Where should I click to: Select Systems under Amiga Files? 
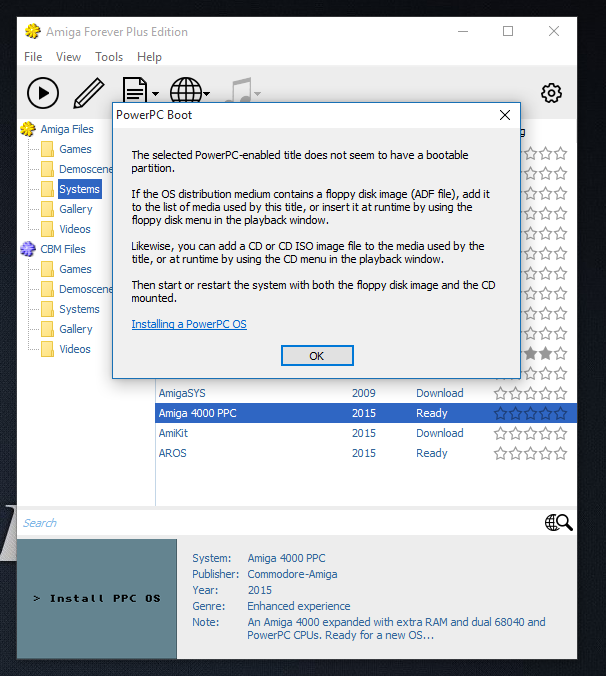pos(79,189)
